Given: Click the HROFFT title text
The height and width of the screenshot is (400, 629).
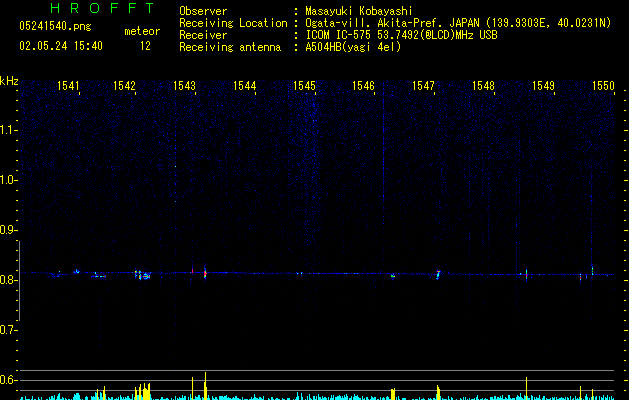Looking at the screenshot, I should [103, 8].
